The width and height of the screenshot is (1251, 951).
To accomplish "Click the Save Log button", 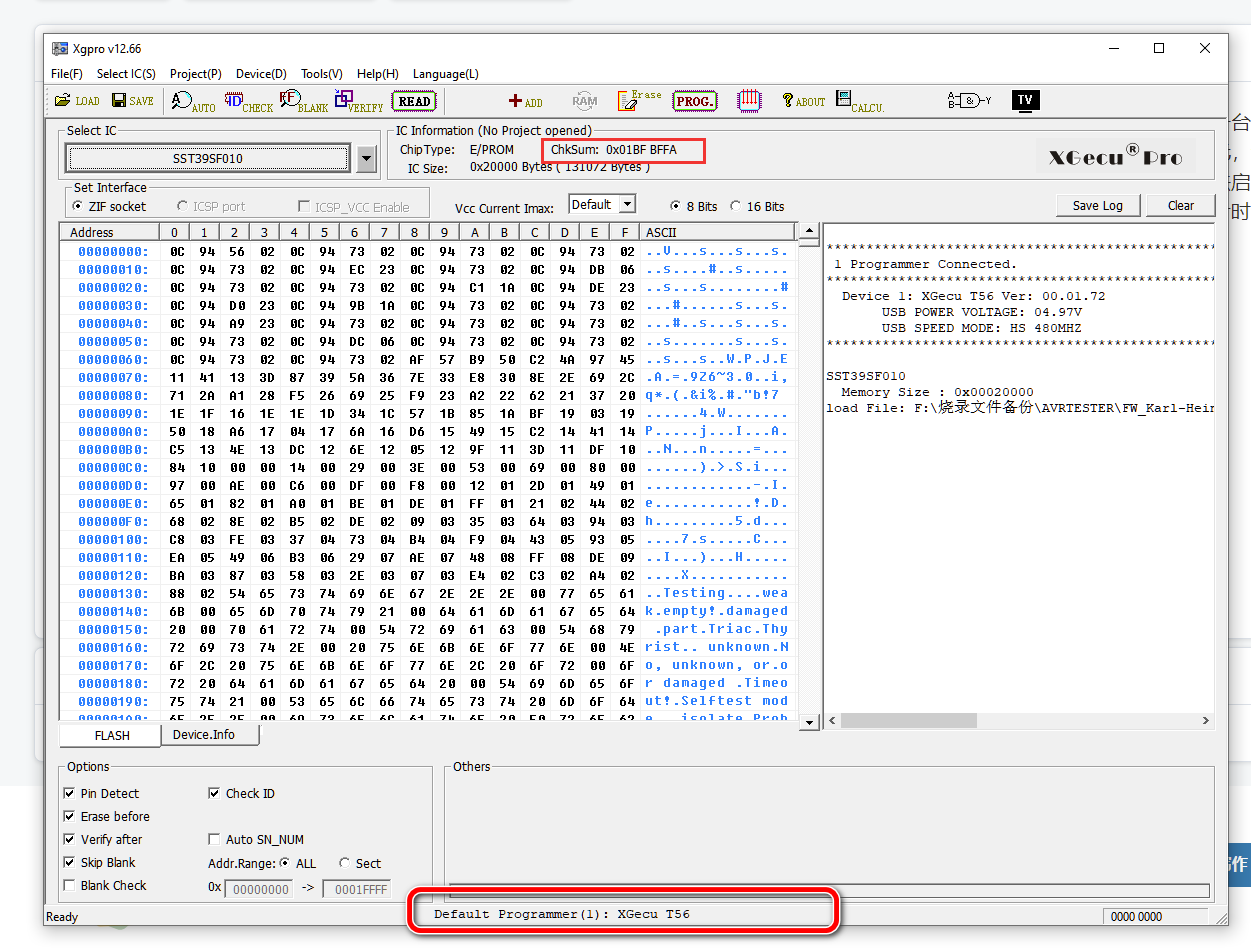I will (1097, 205).
